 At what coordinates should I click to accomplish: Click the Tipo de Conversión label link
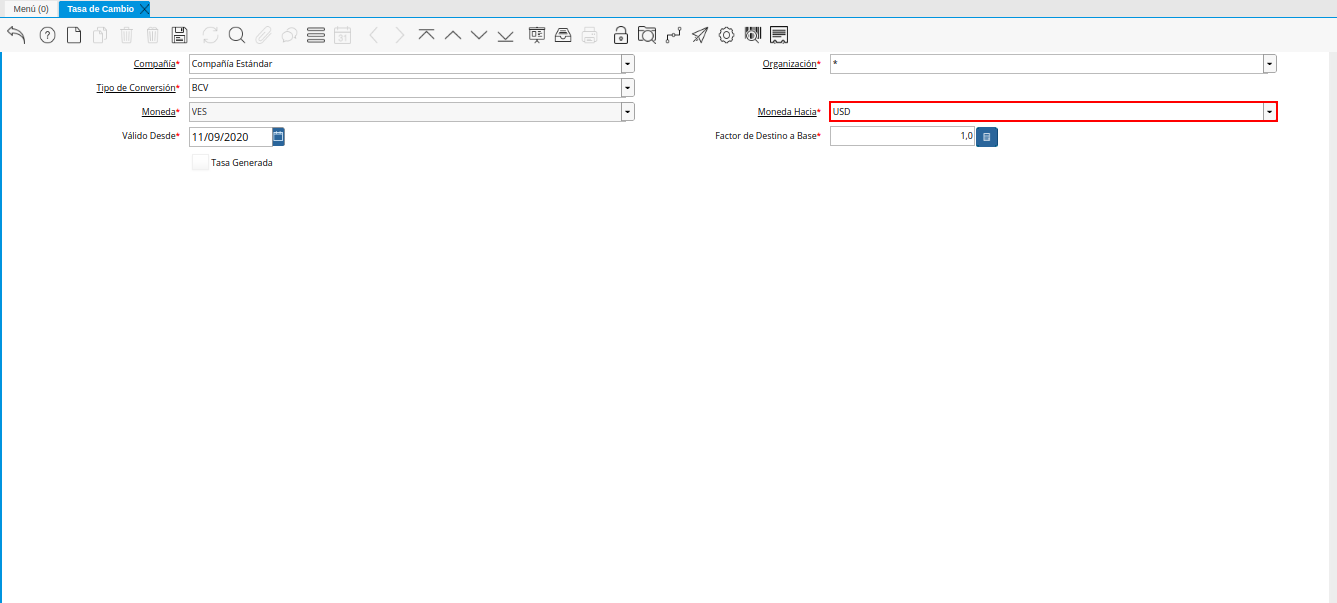coord(135,88)
